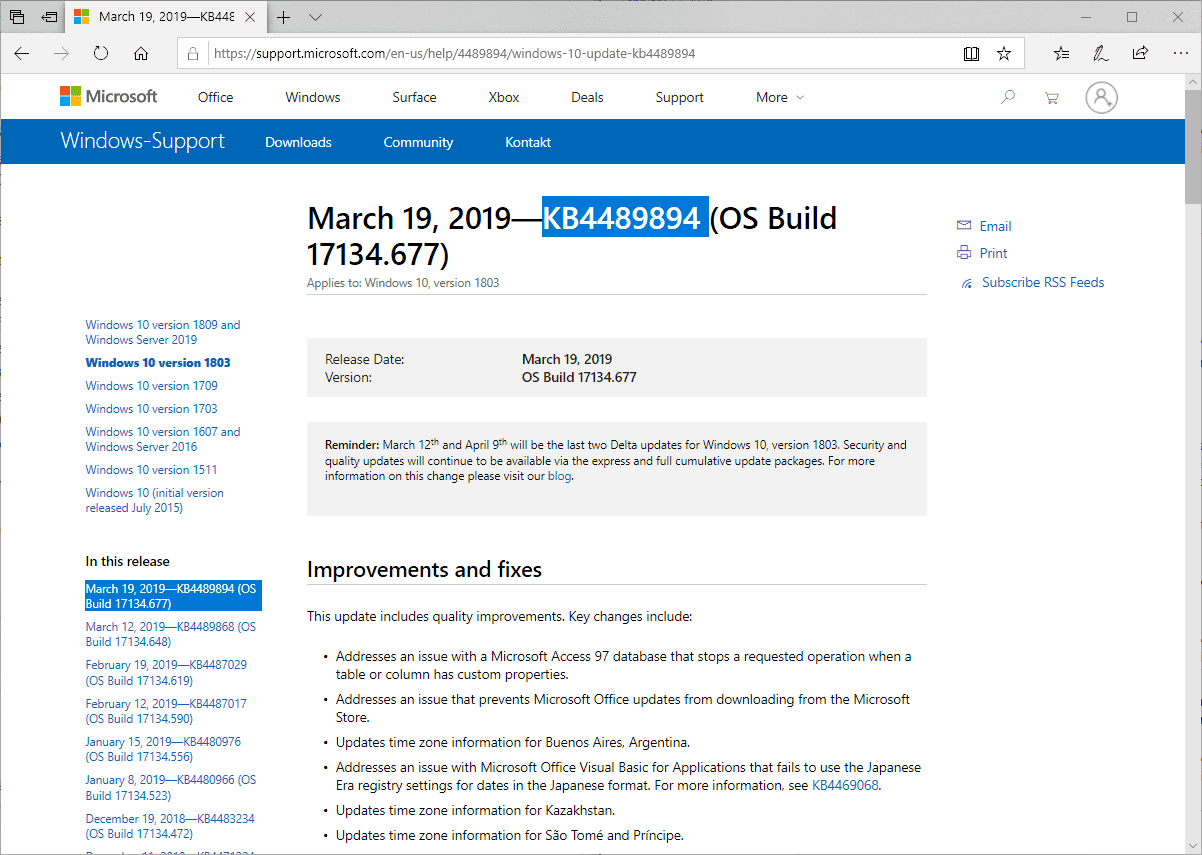Open the shopping cart
The image size is (1202, 855).
pos(1051,98)
